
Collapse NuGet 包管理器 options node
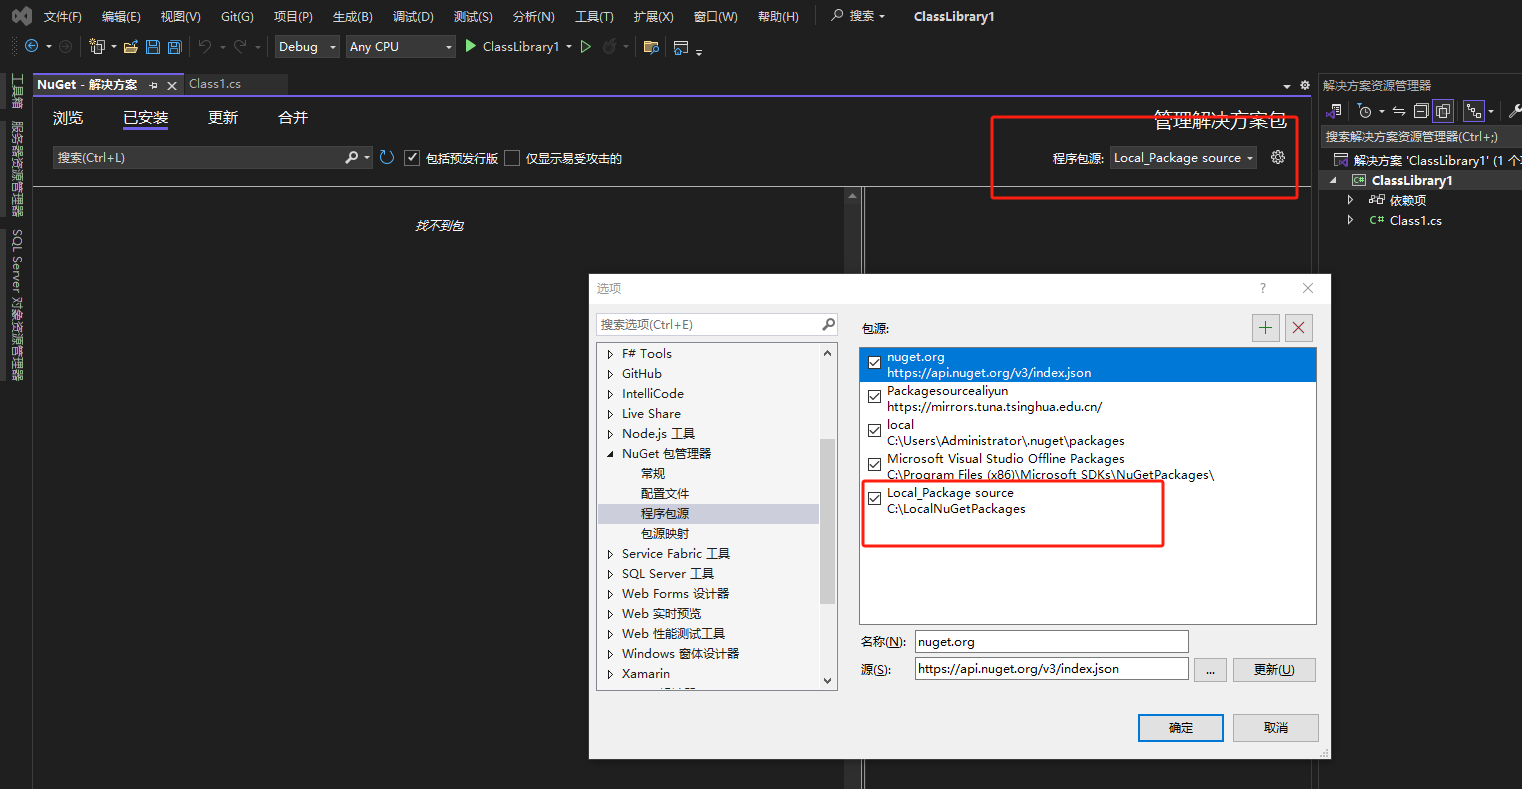coord(610,454)
